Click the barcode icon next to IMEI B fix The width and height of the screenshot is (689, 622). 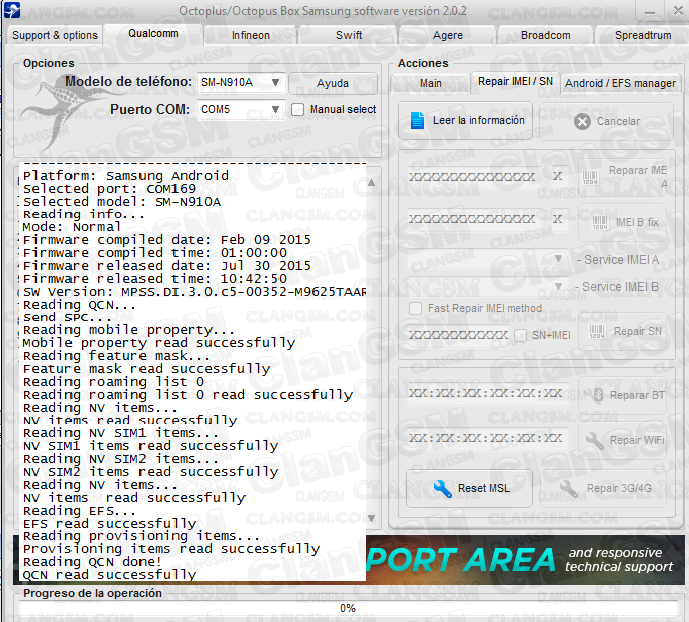point(600,223)
